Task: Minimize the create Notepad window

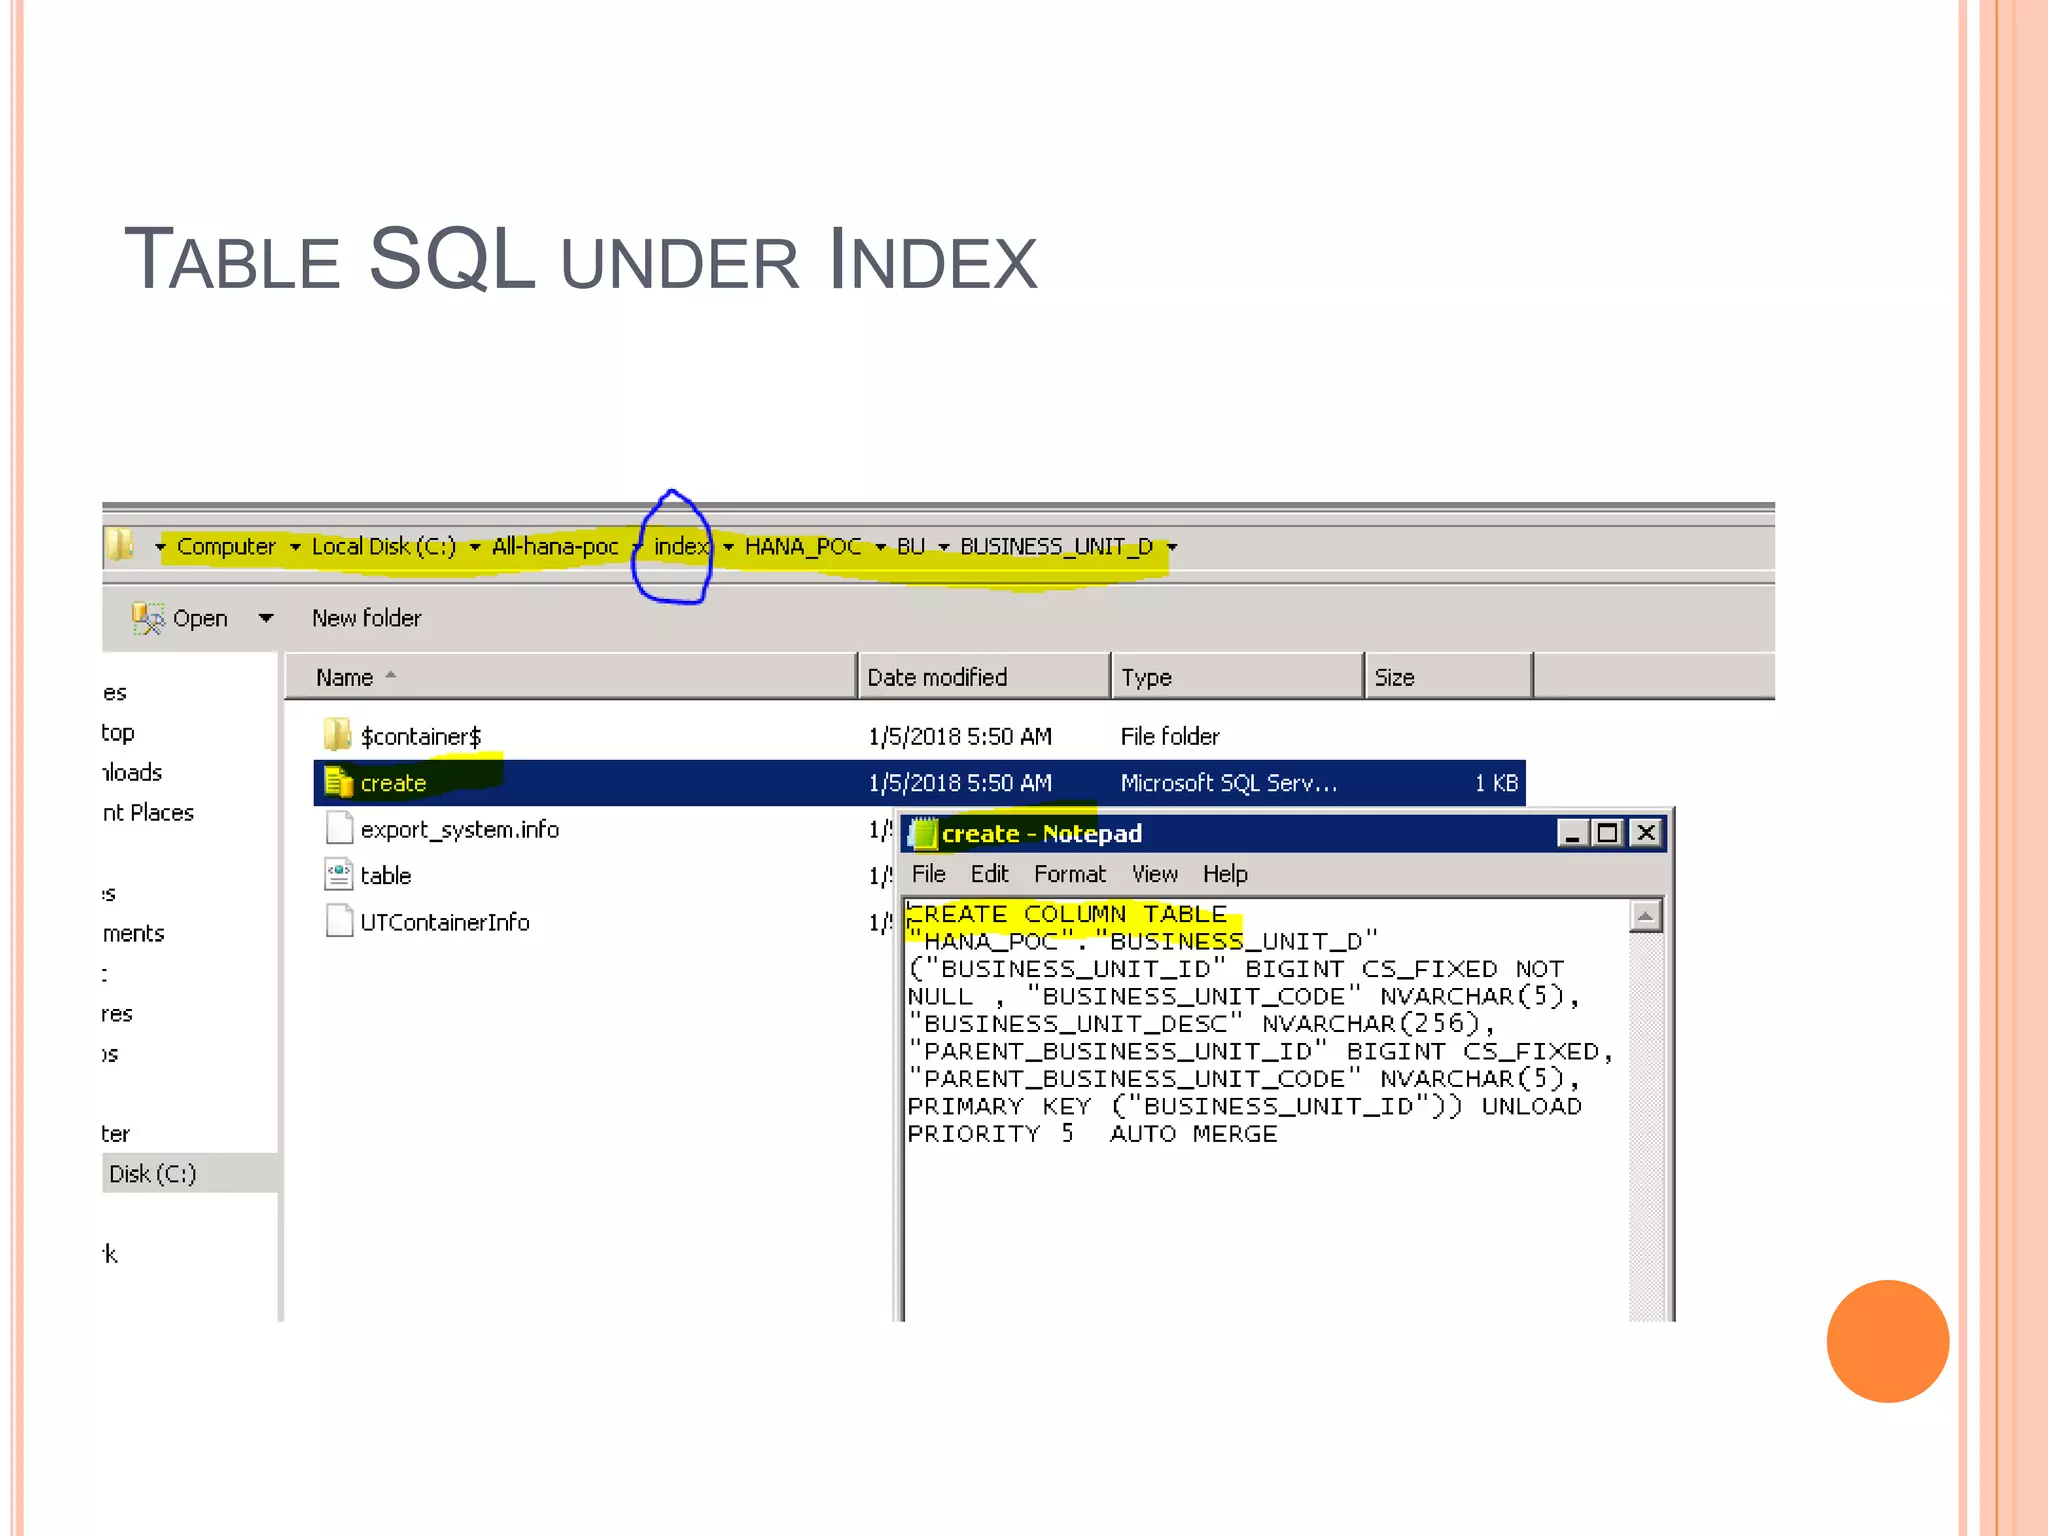Action: pos(1572,833)
